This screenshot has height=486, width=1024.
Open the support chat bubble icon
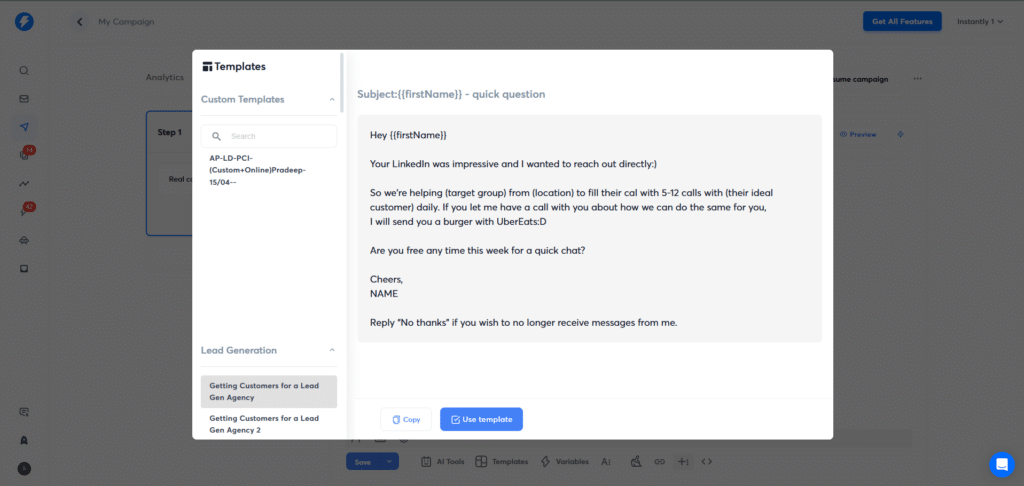point(1002,464)
